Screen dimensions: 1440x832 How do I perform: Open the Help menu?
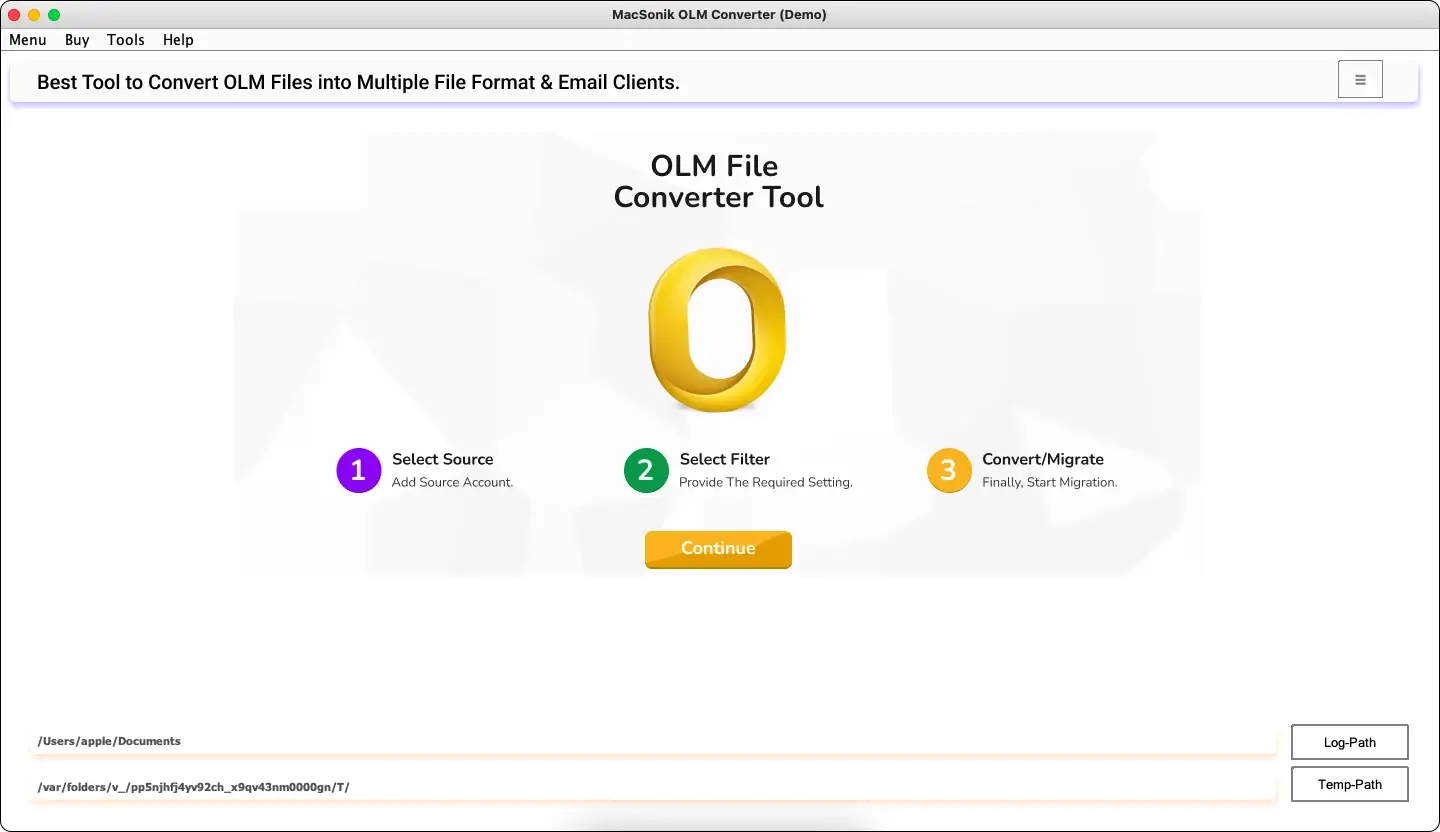(x=178, y=40)
